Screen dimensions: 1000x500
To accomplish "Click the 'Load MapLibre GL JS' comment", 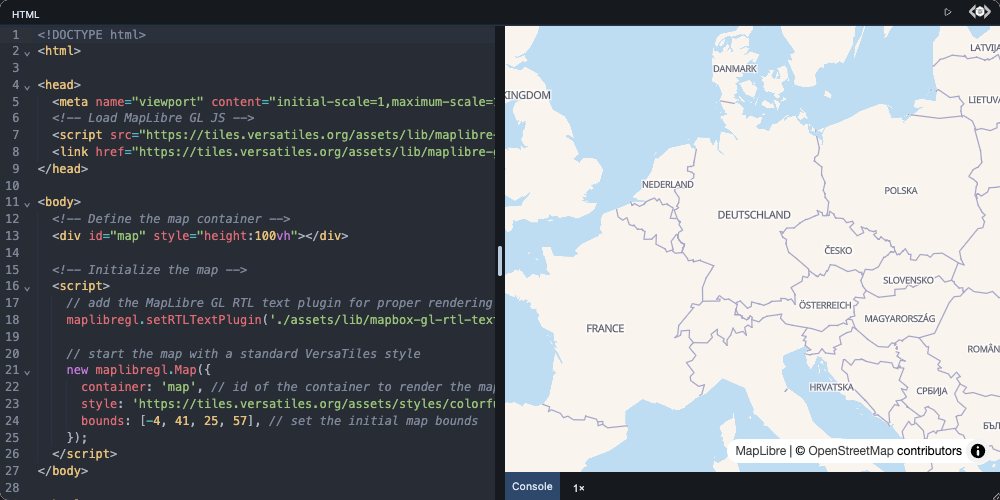I will (x=153, y=119).
